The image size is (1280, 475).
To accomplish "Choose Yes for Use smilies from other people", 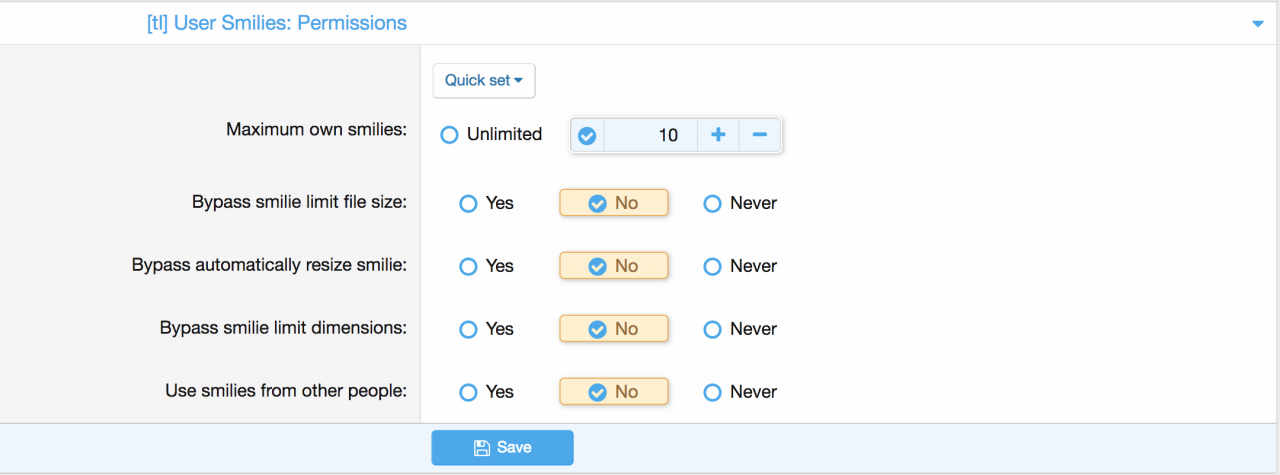I will point(468,393).
